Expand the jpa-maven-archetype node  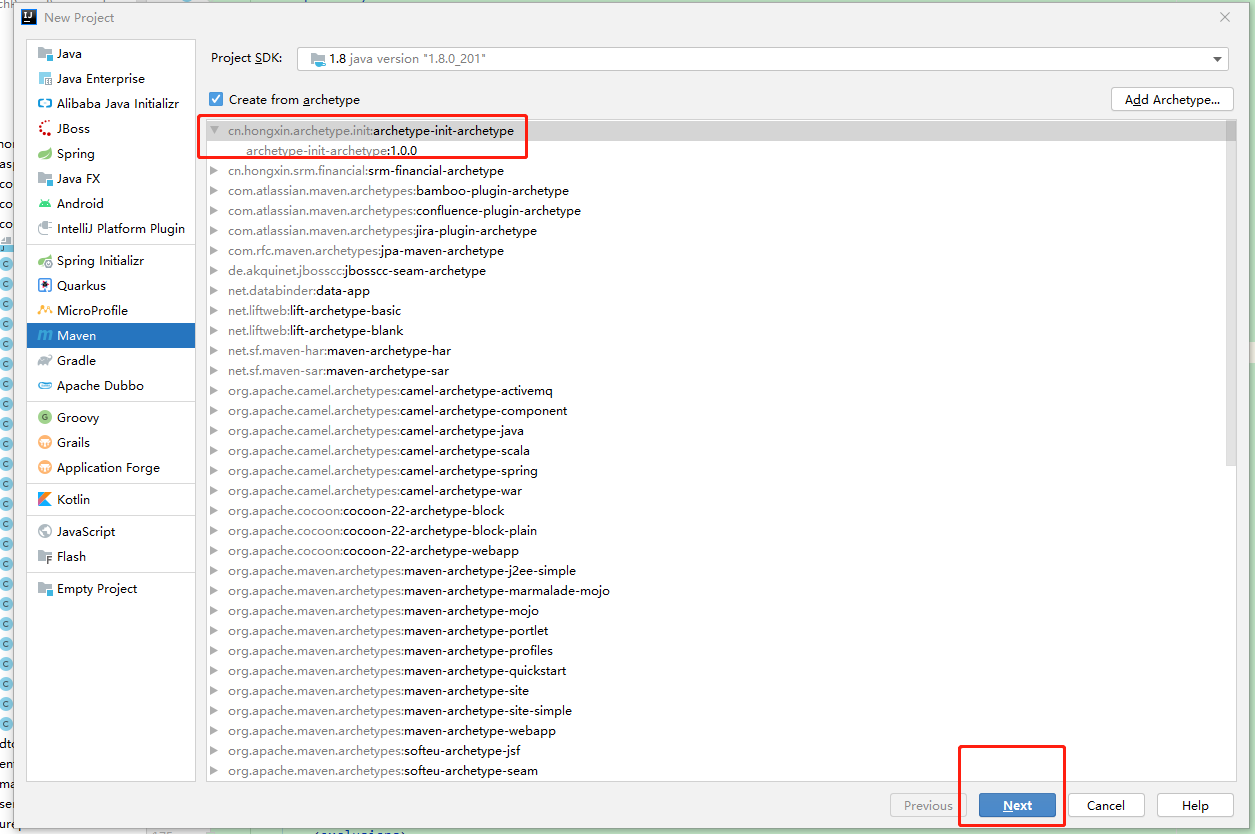pos(214,251)
